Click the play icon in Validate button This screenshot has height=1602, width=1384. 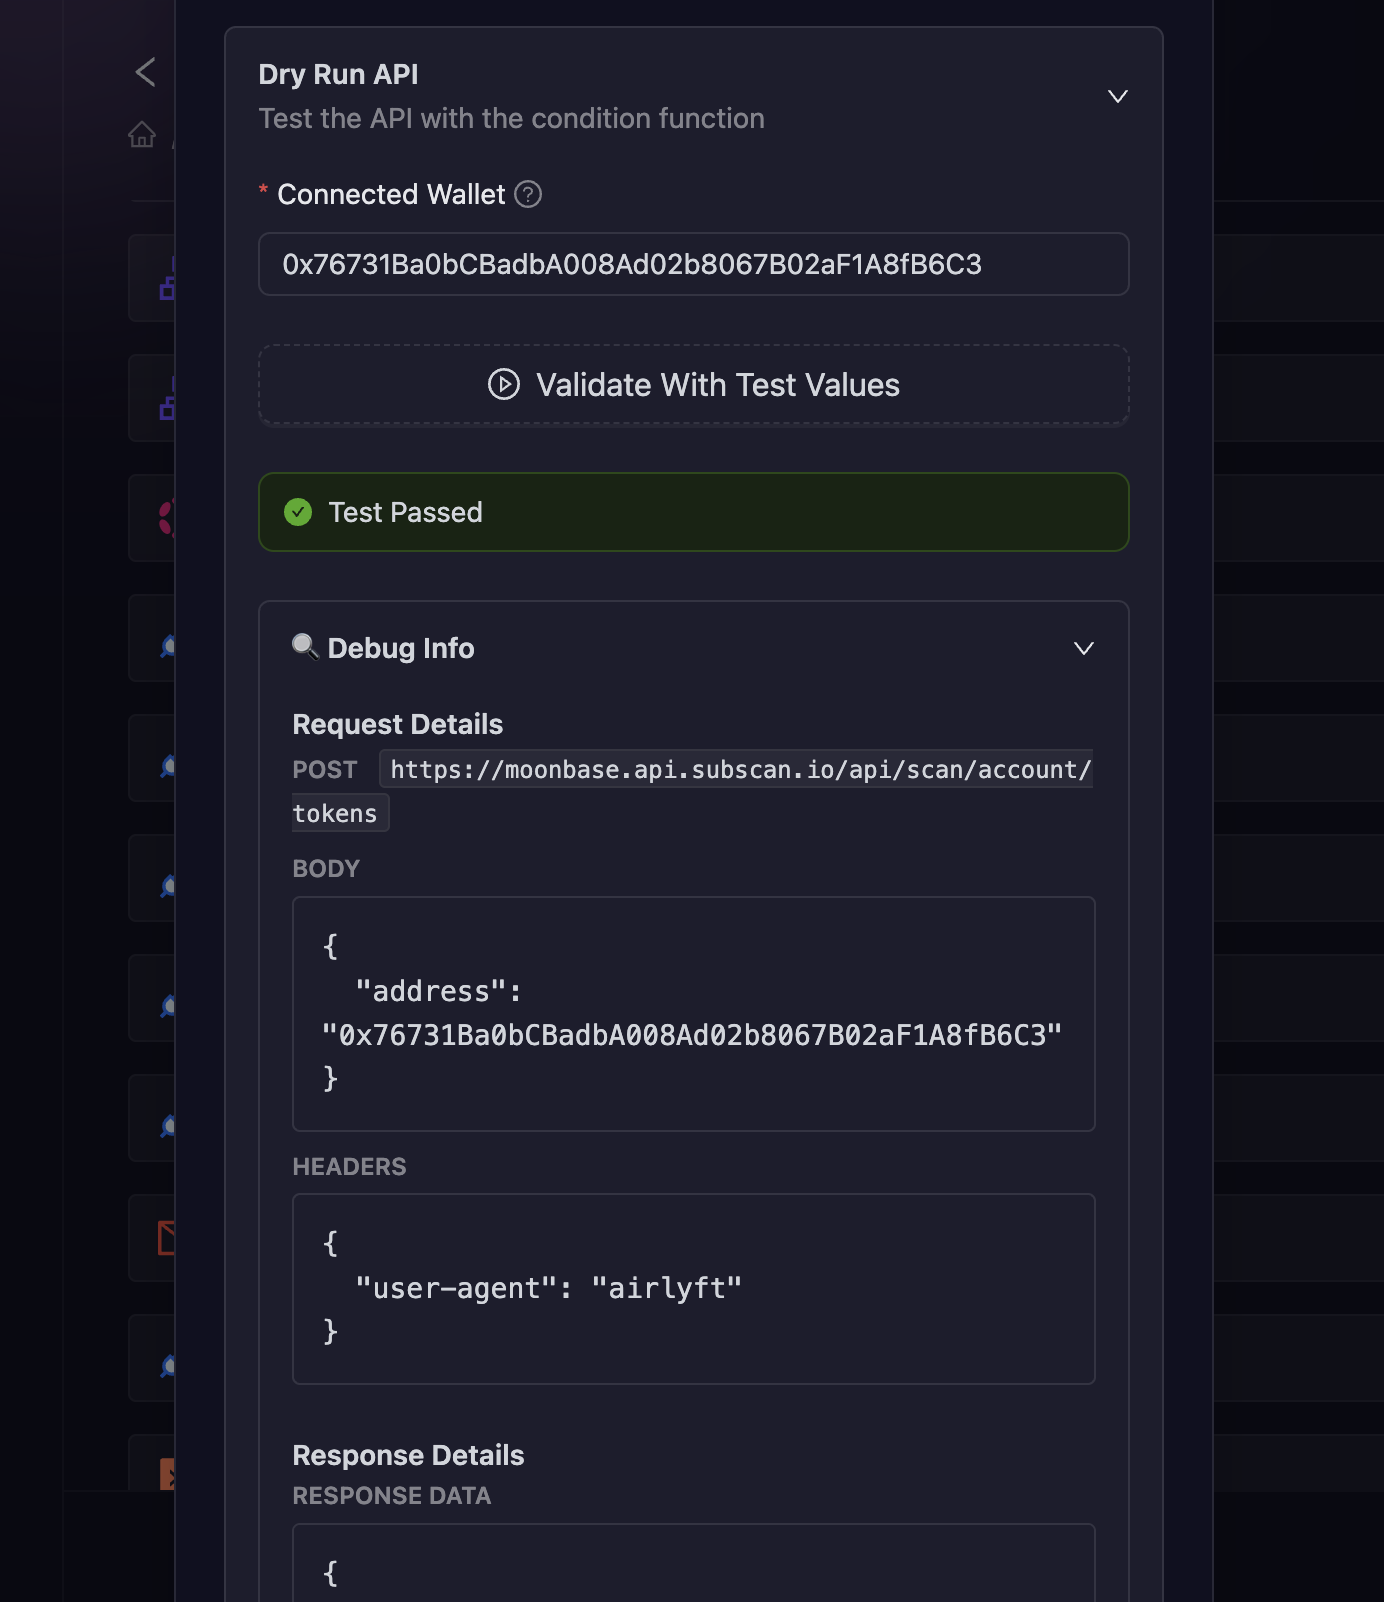pos(504,385)
